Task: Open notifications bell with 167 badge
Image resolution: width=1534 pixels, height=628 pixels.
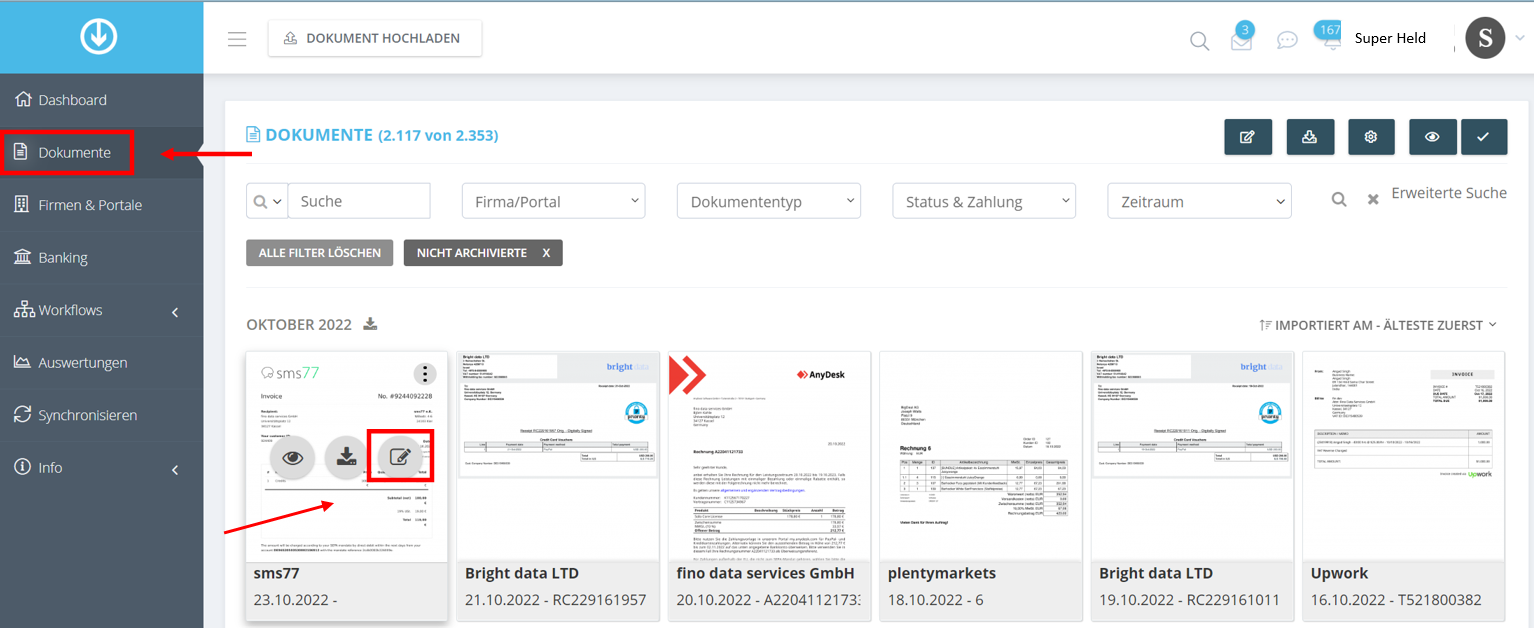Action: [x=1330, y=38]
